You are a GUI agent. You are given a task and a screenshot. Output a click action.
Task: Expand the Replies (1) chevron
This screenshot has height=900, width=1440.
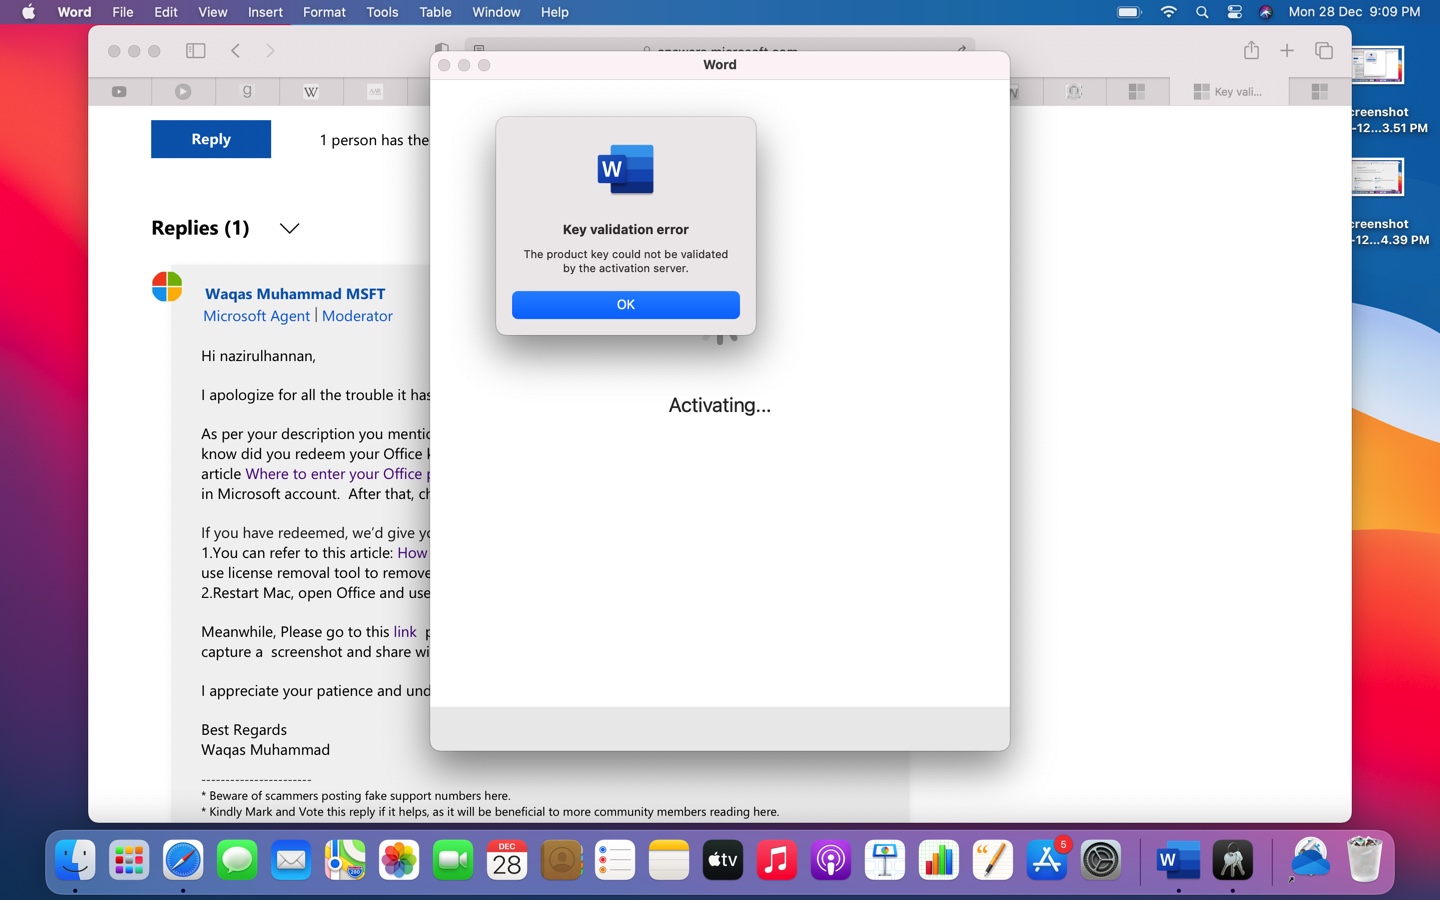(x=289, y=228)
